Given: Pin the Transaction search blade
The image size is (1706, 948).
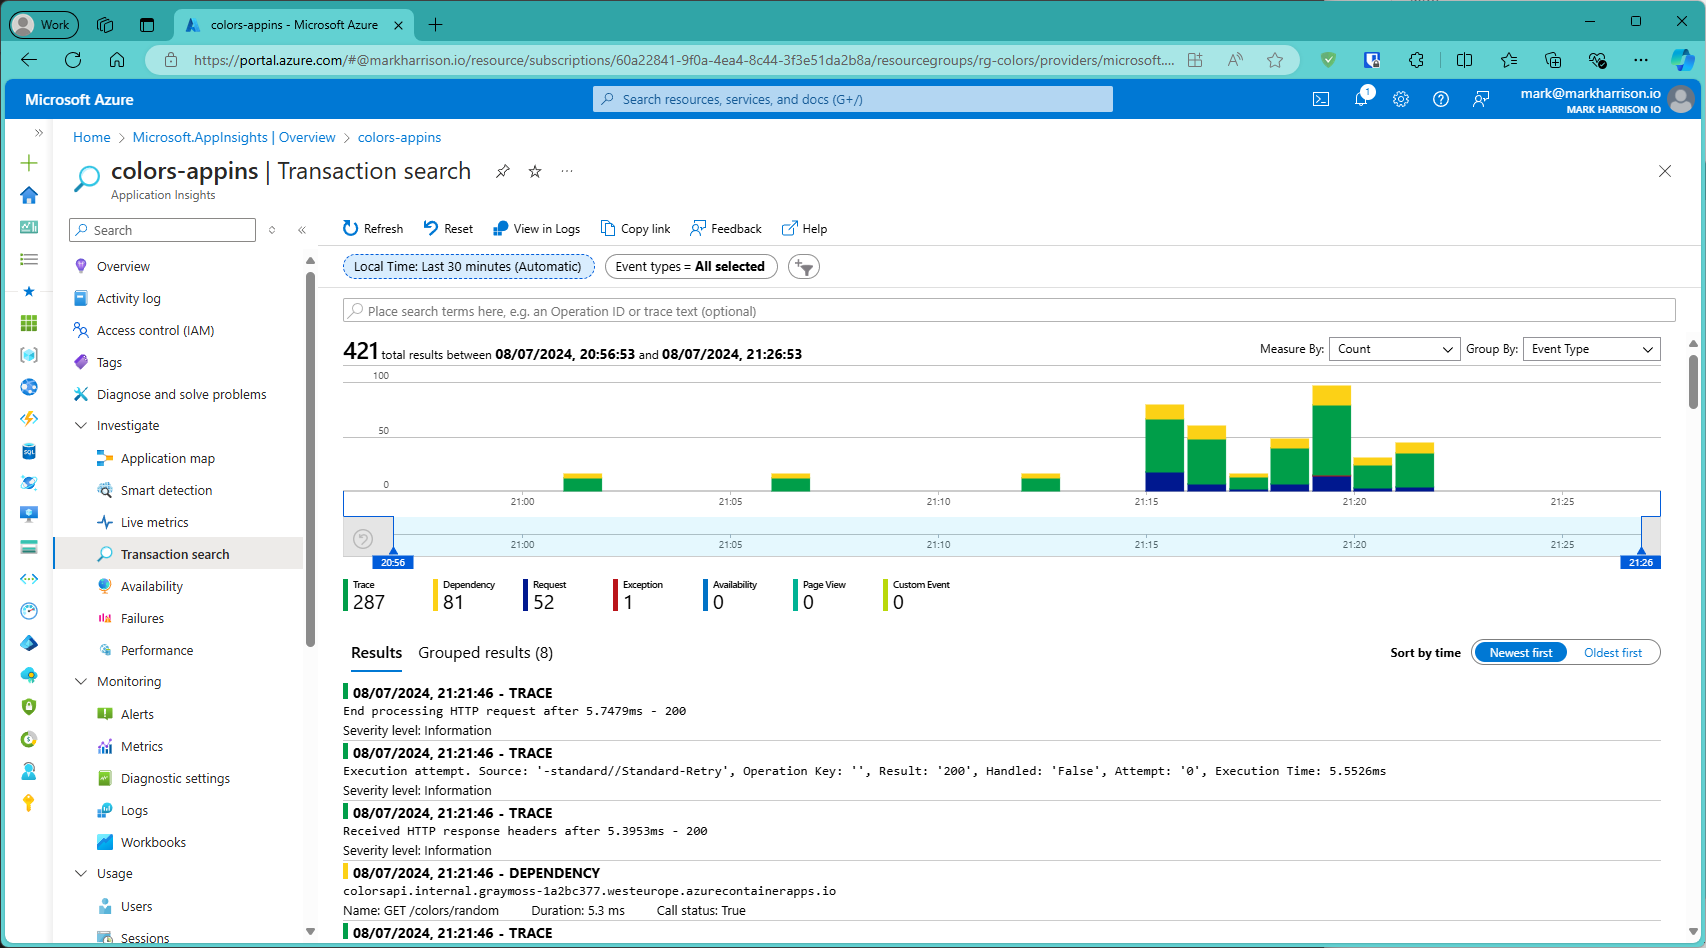Looking at the screenshot, I should [x=503, y=171].
